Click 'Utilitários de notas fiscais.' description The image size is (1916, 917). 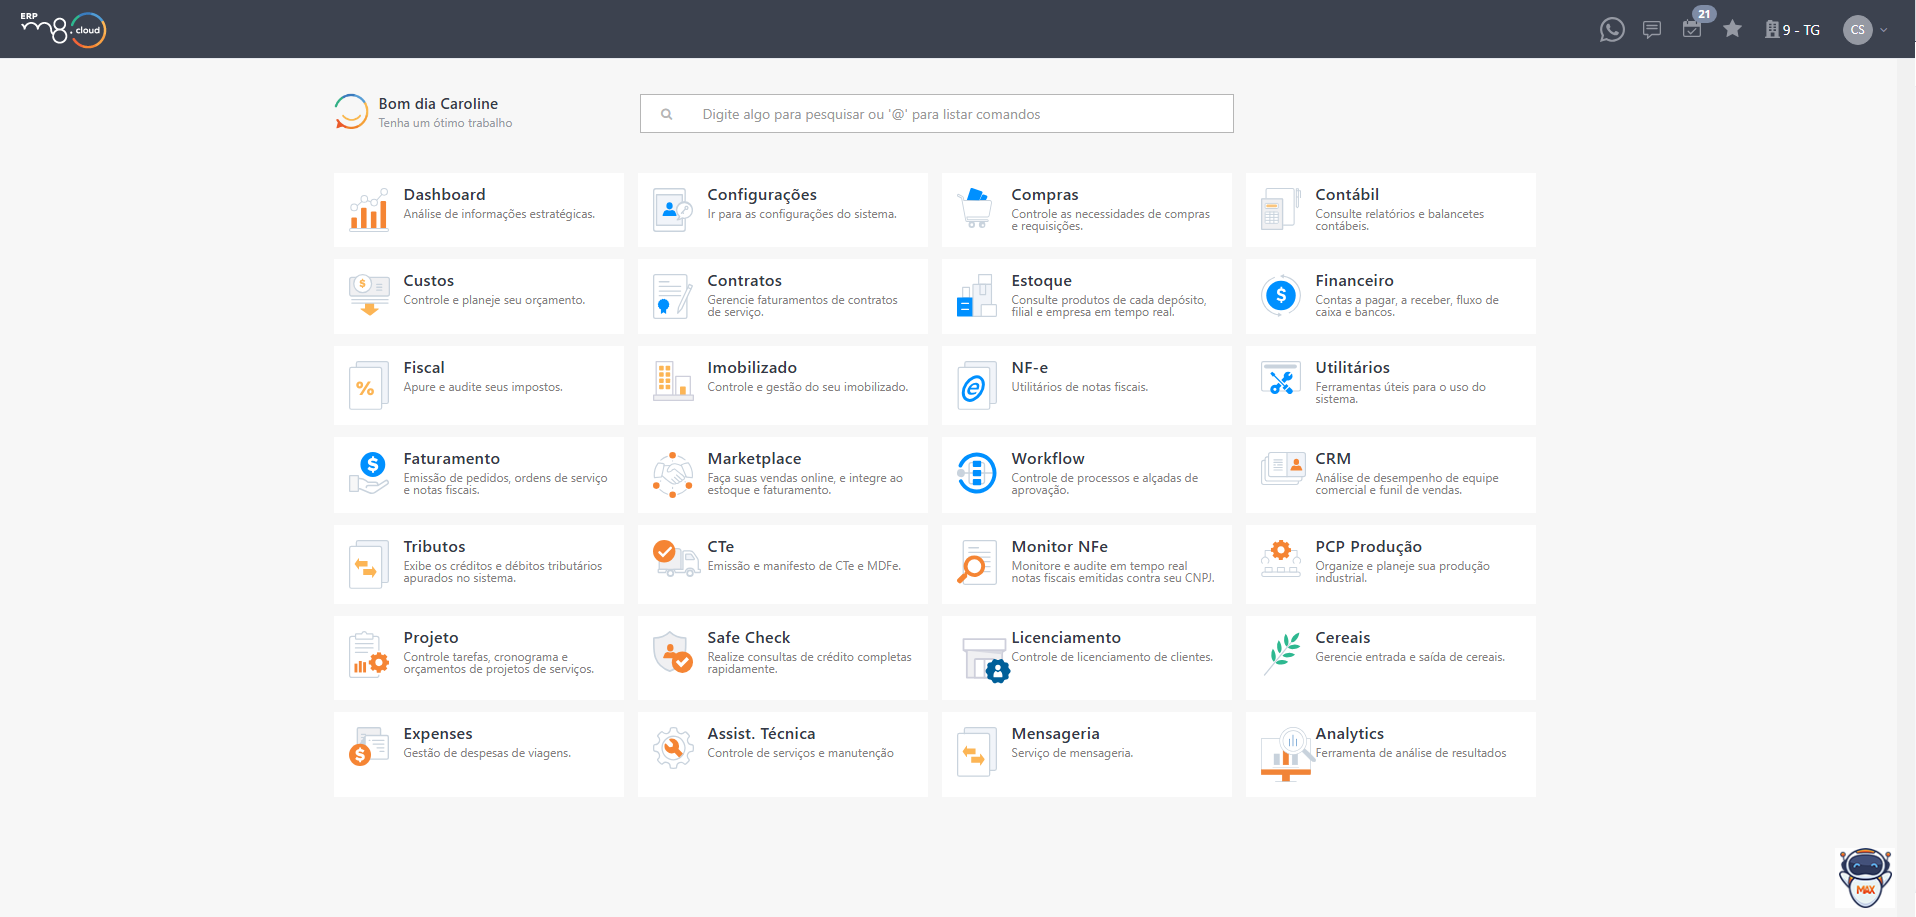coord(1079,387)
